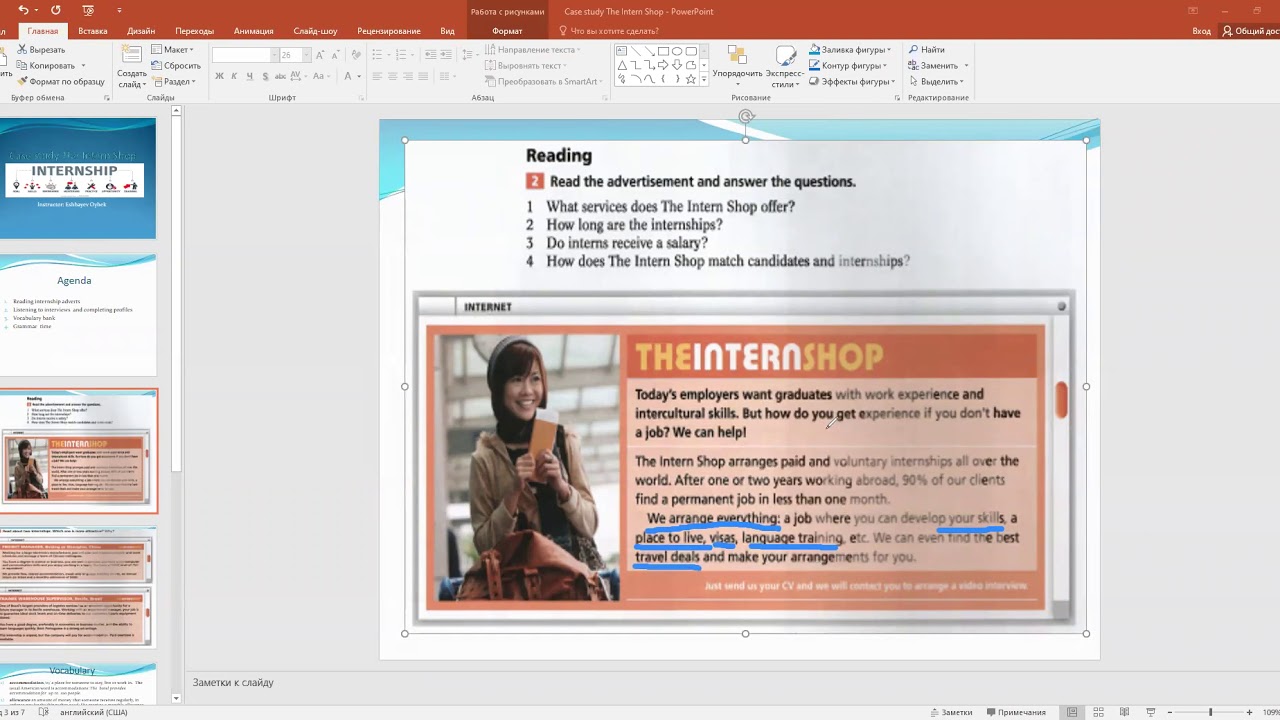Open Эффекты фигуры shape effects menu
Screen dimensions: 1280x720
pyautogui.click(x=852, y=81)
